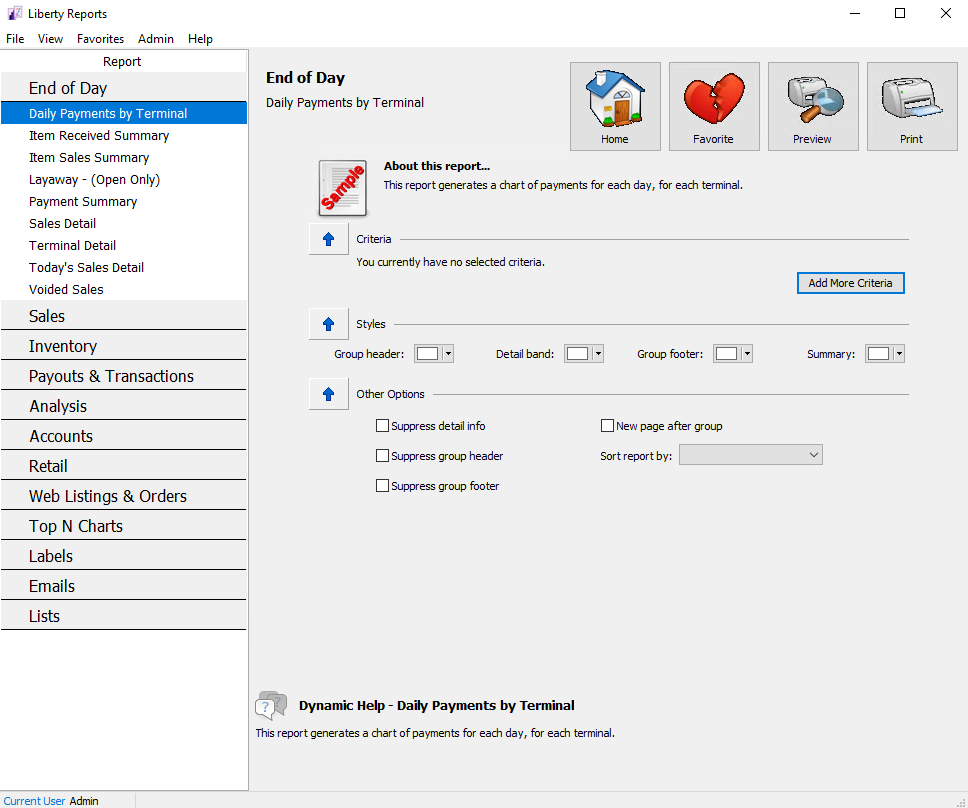
Task: Open the Favorites menu
Action: (x=100, y=39)
